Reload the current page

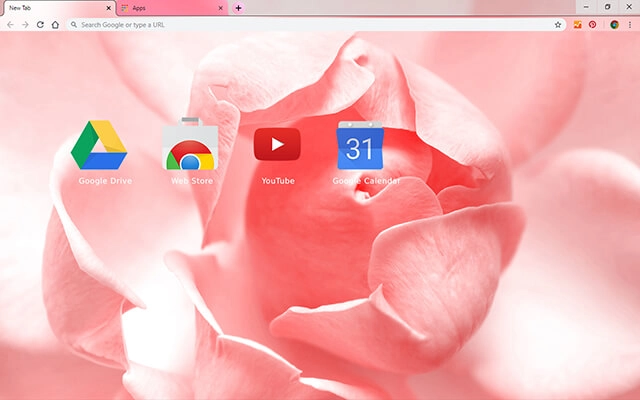pos(40,25)
